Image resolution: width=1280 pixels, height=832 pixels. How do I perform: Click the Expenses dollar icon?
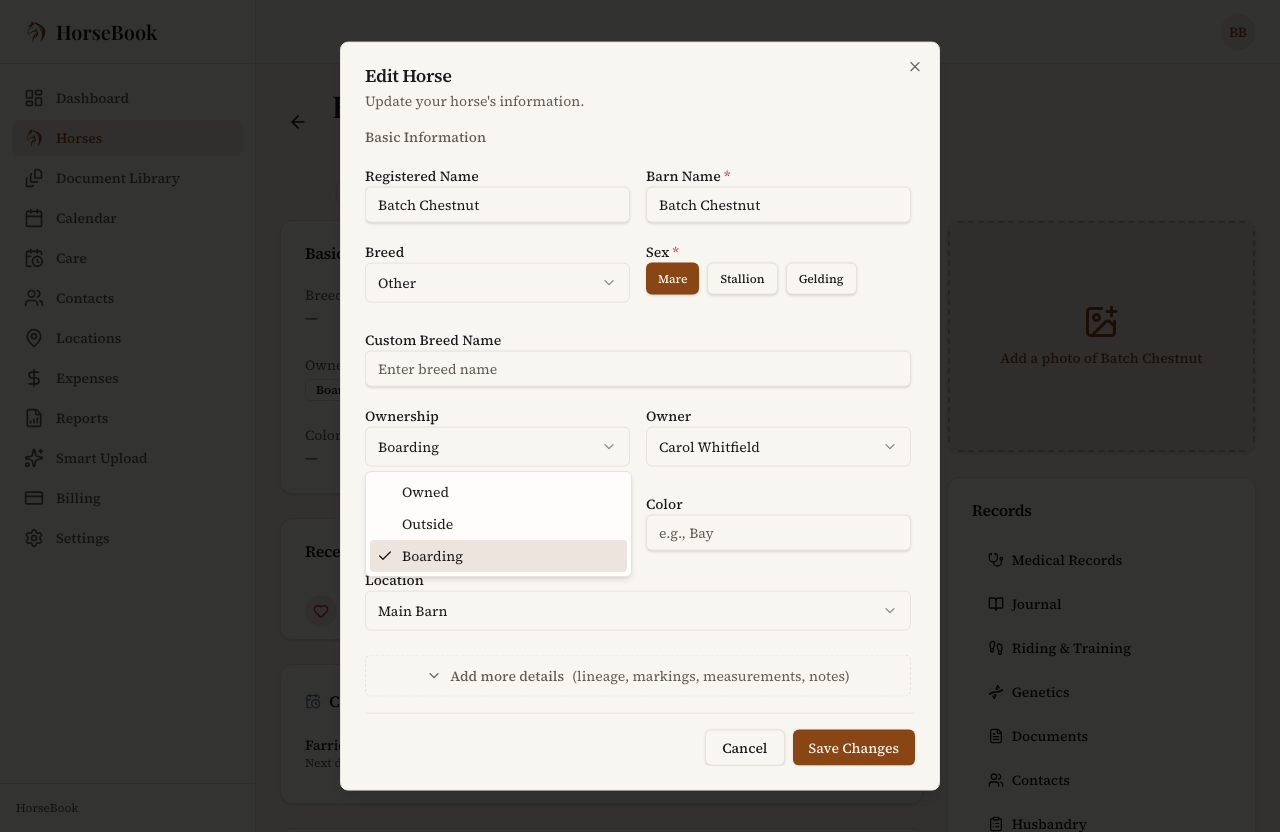click(34, 378)
